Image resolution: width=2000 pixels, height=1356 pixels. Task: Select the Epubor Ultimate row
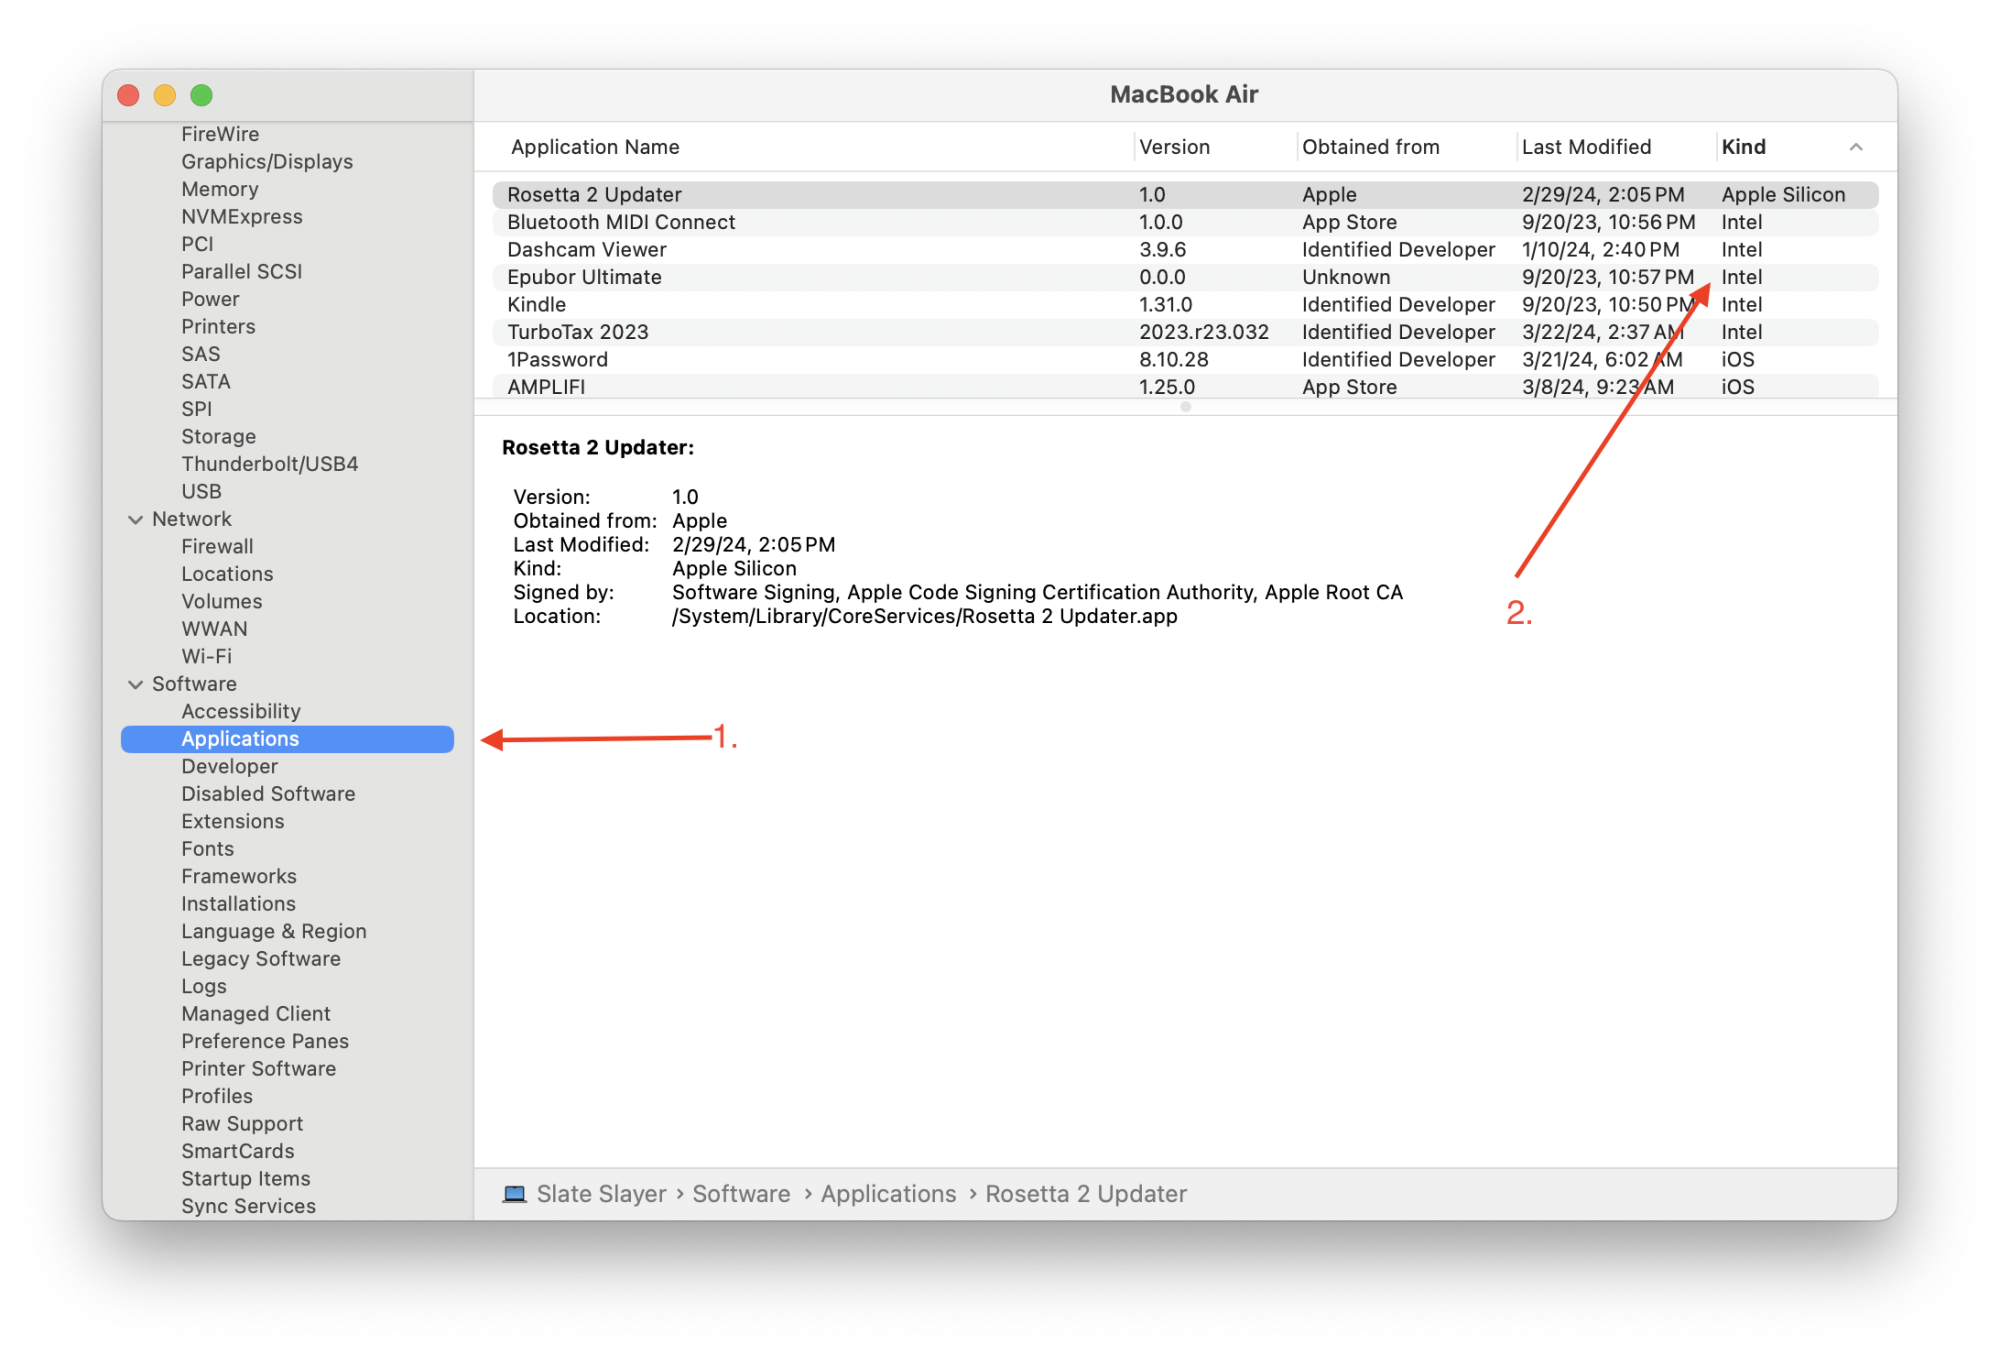click(x=584, y=277)
